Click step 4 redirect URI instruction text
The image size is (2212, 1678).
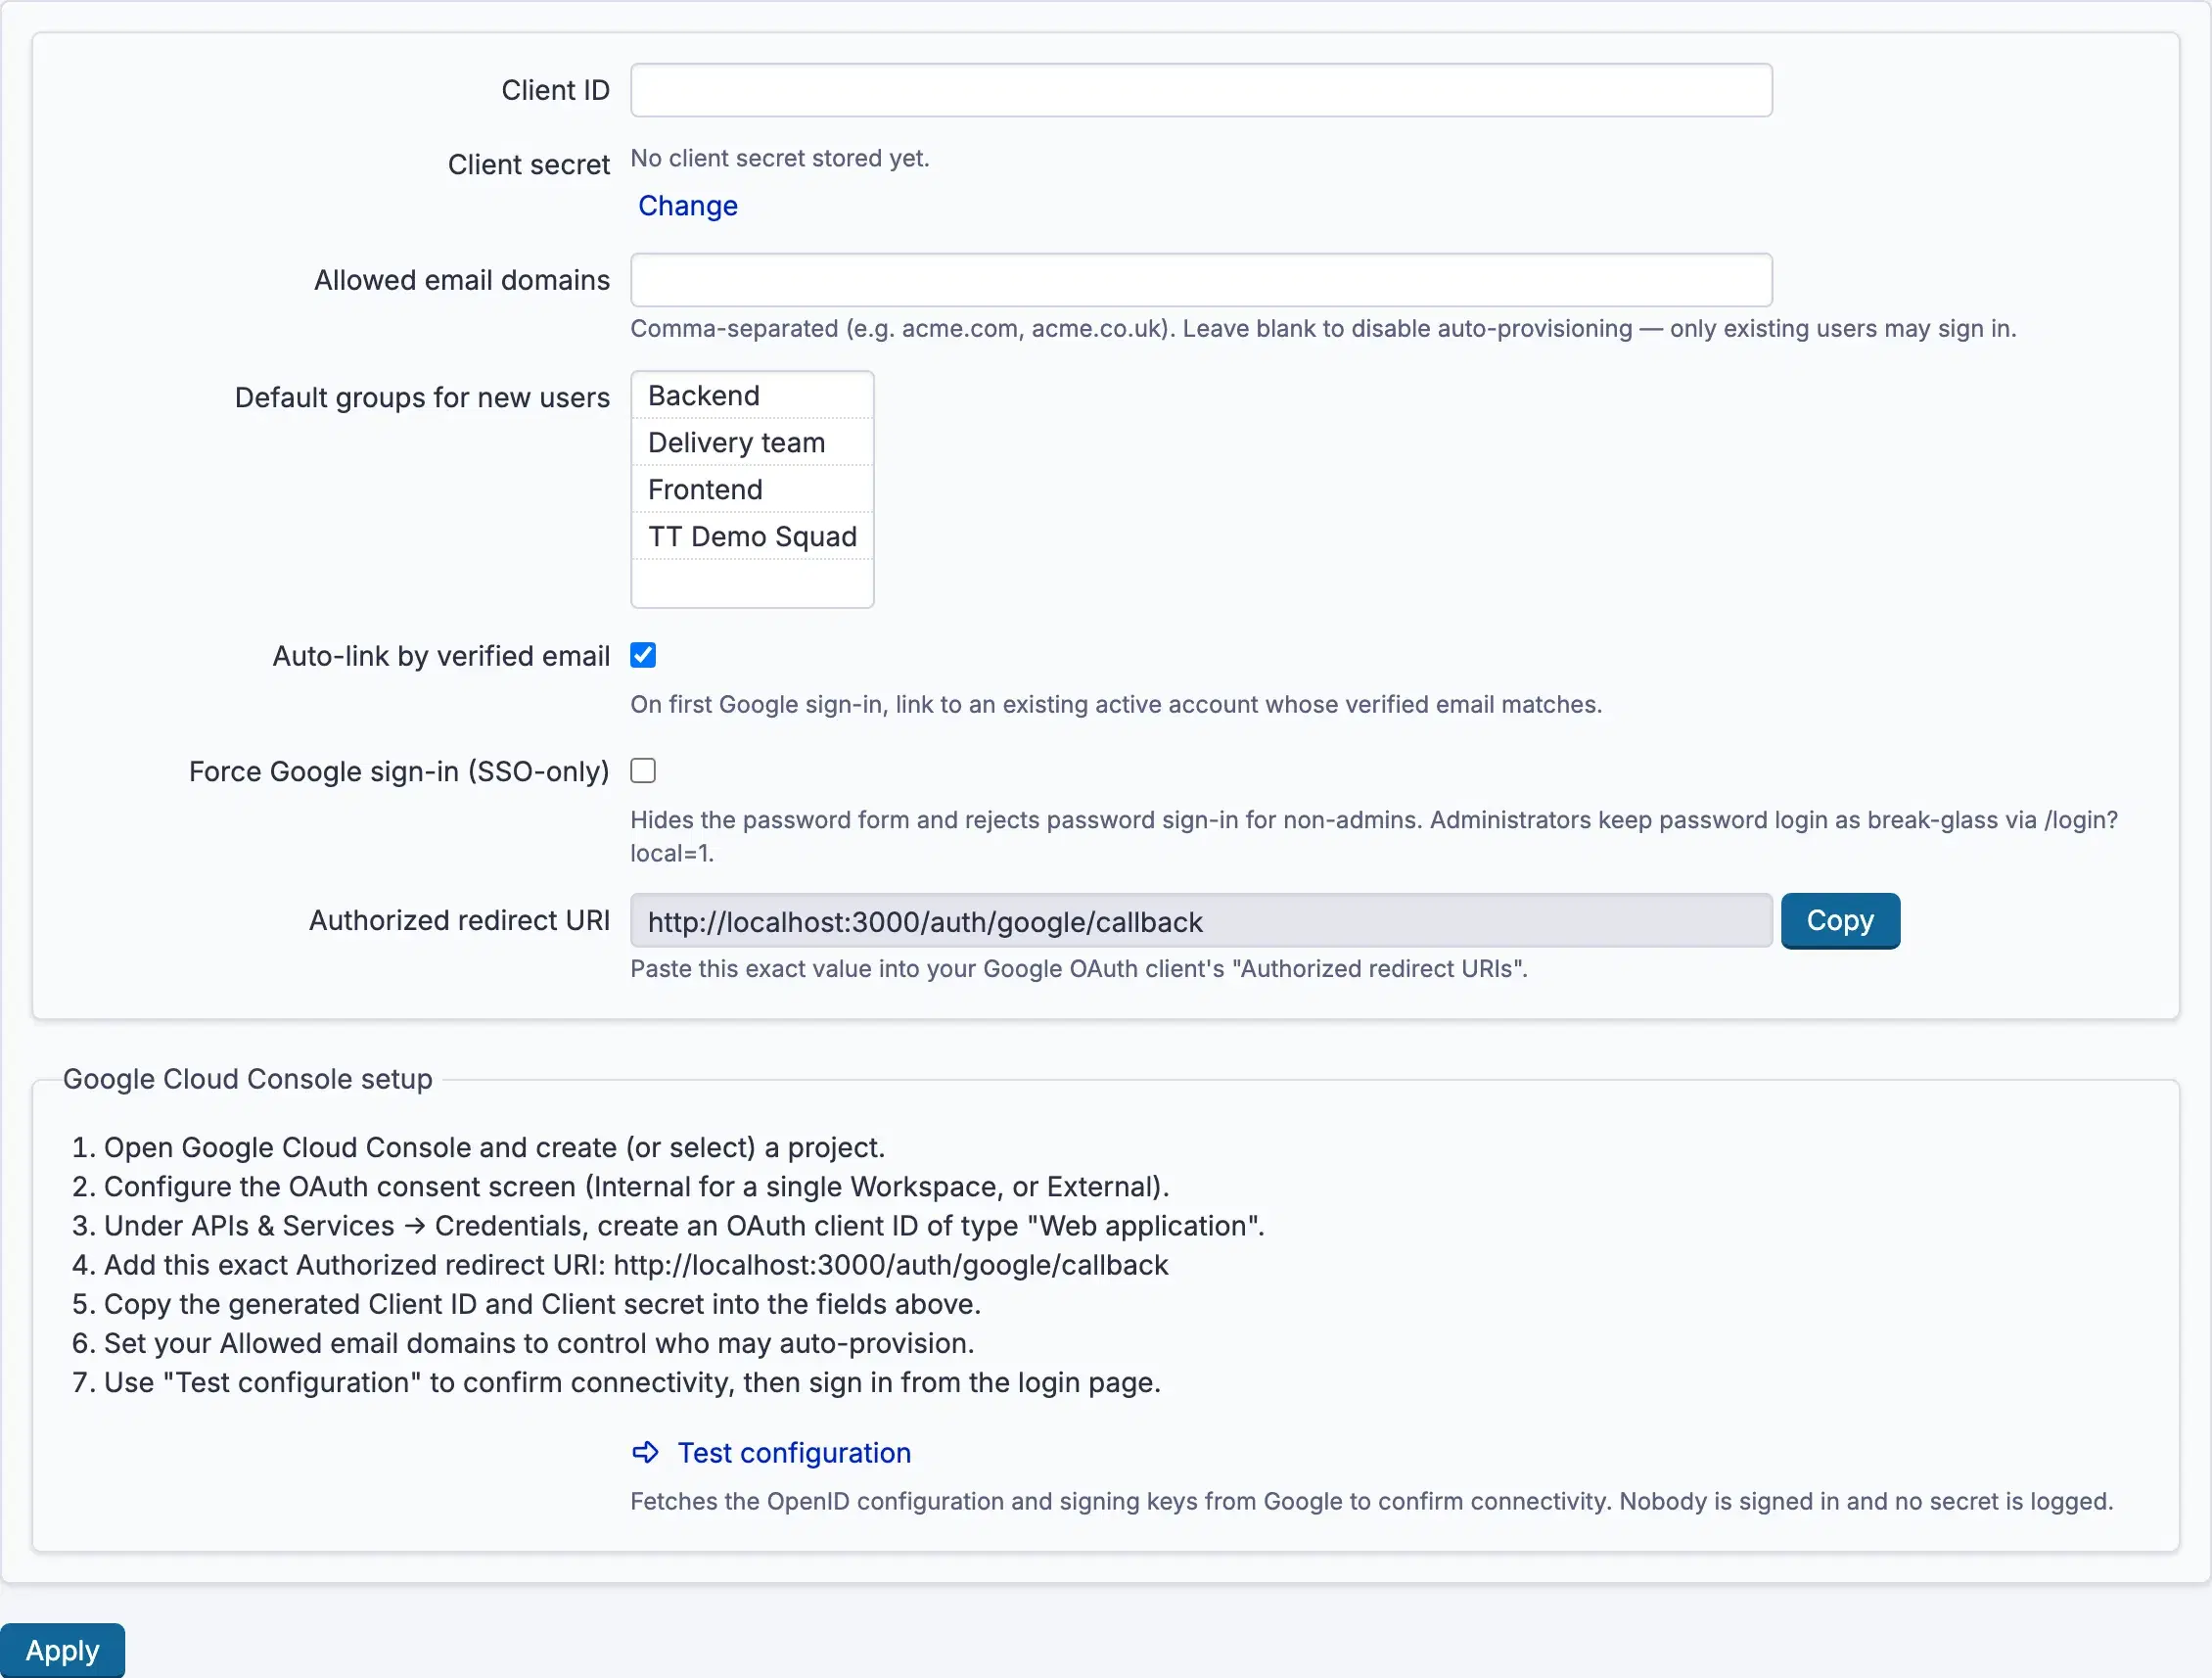pos(636,1265)
